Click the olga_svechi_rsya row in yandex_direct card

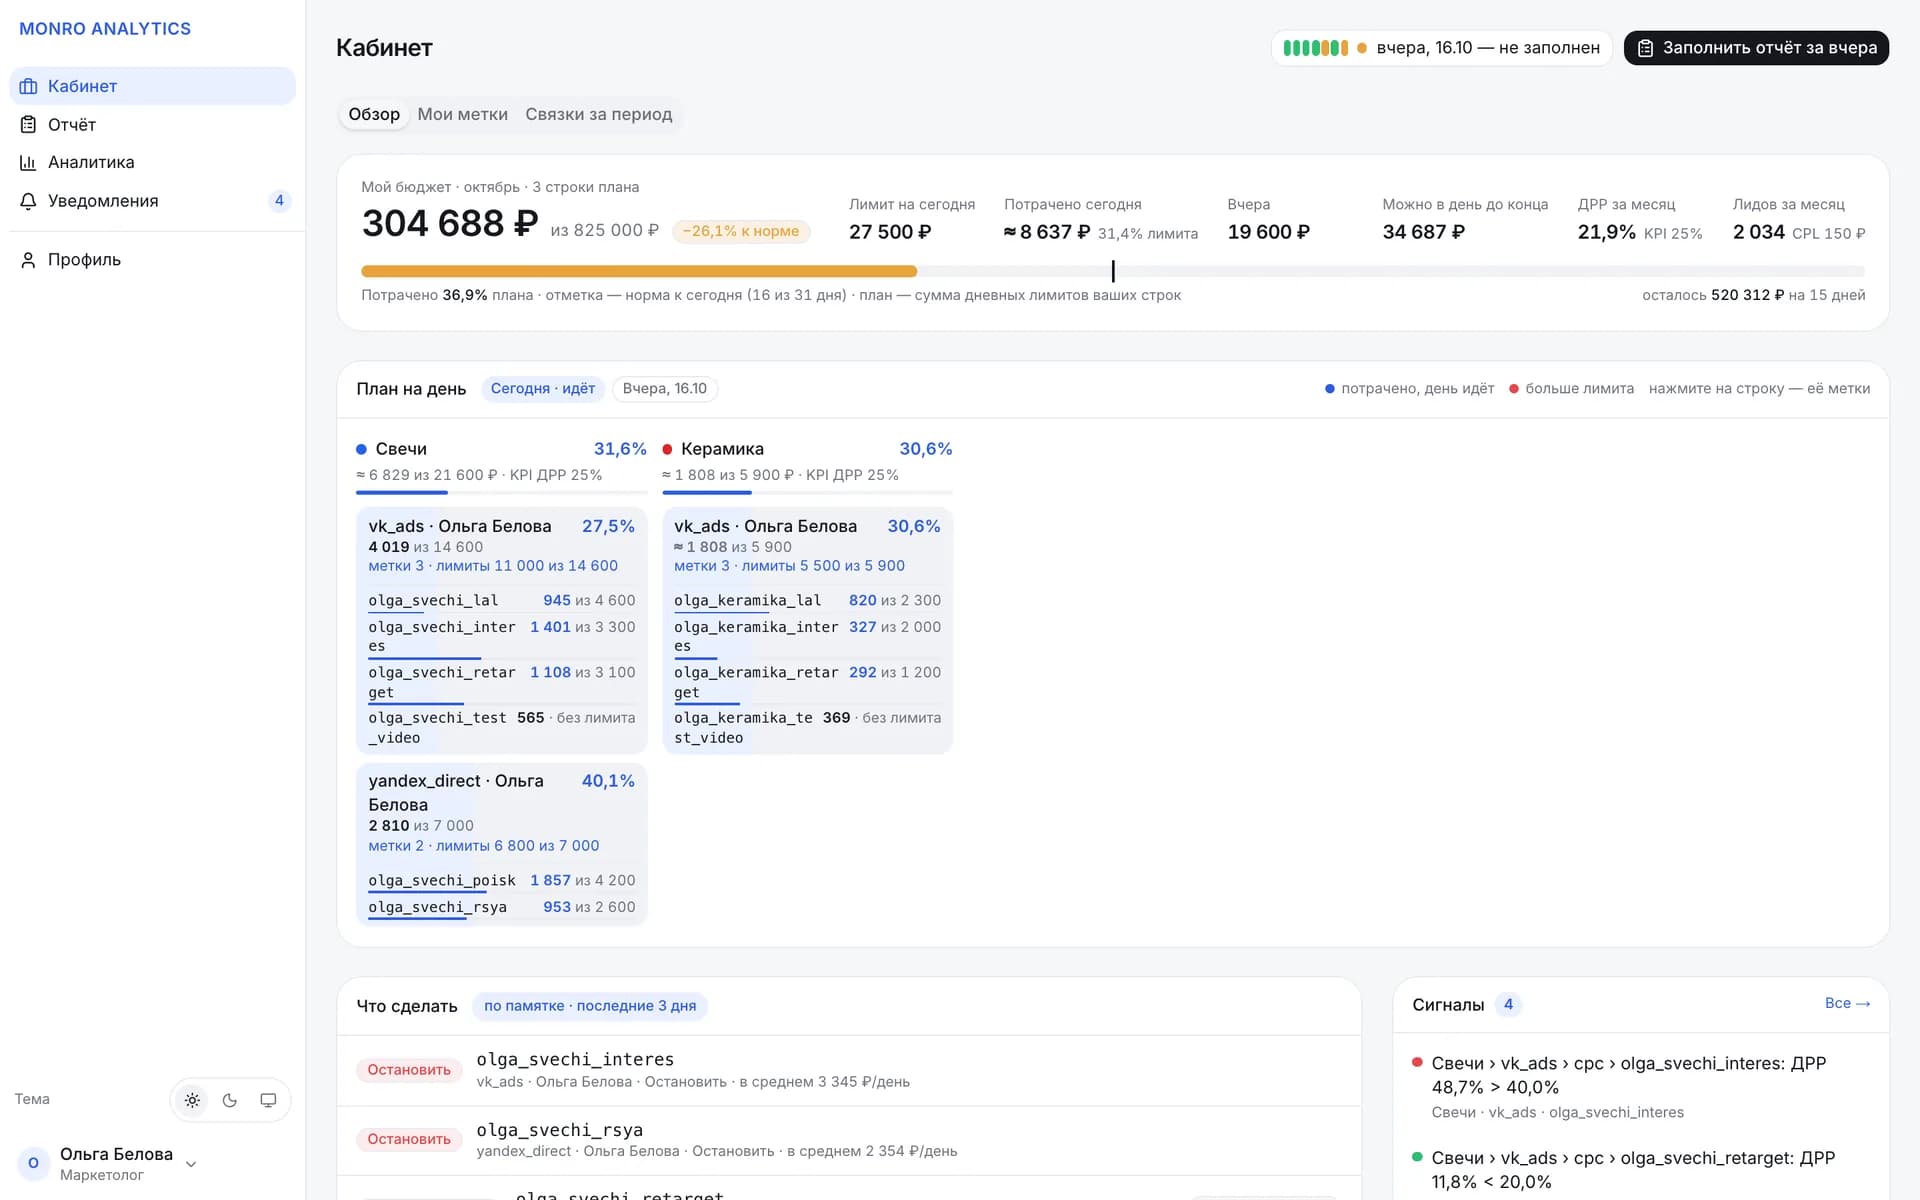[502, 908]
